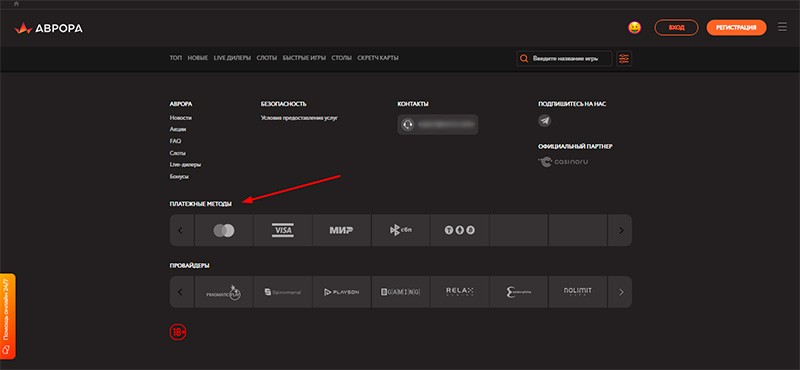The image size is (800, 370).
Task: Select the СБП payment method
Action: coord(401,231)
